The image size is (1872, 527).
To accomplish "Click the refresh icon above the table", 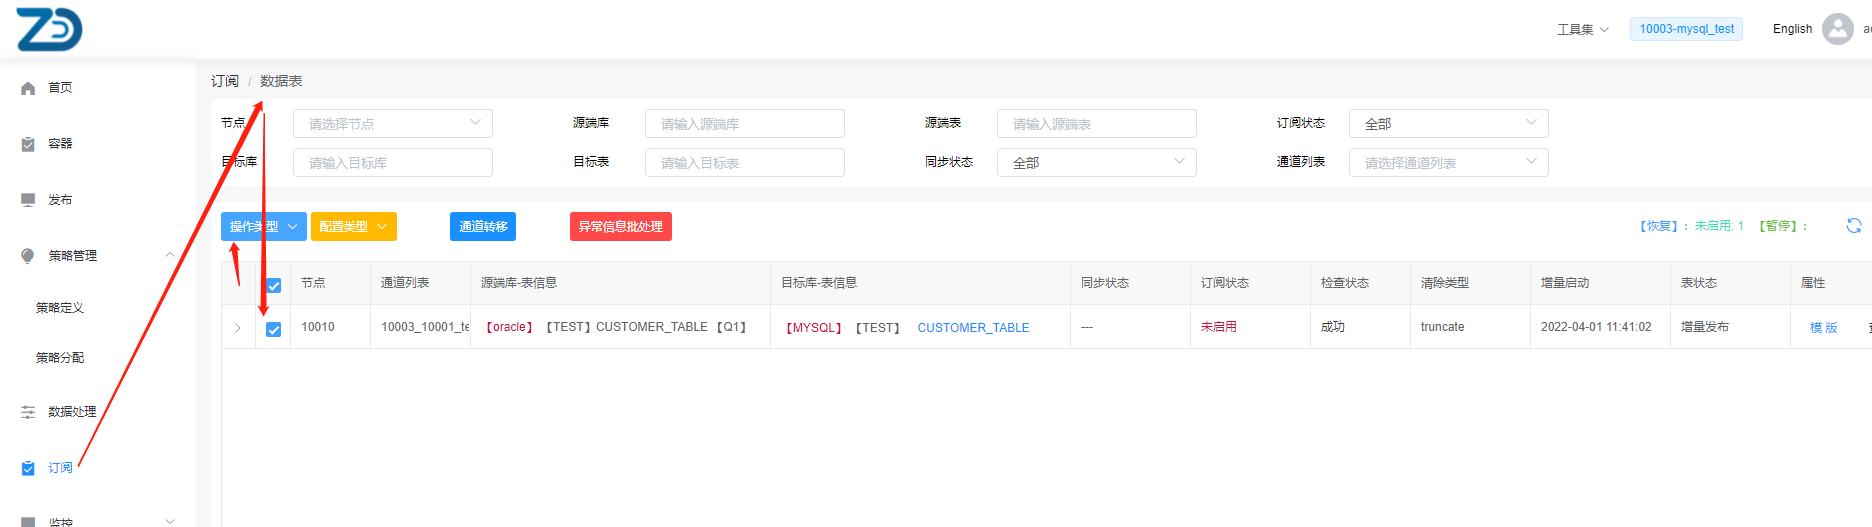I will point(1853,226).
